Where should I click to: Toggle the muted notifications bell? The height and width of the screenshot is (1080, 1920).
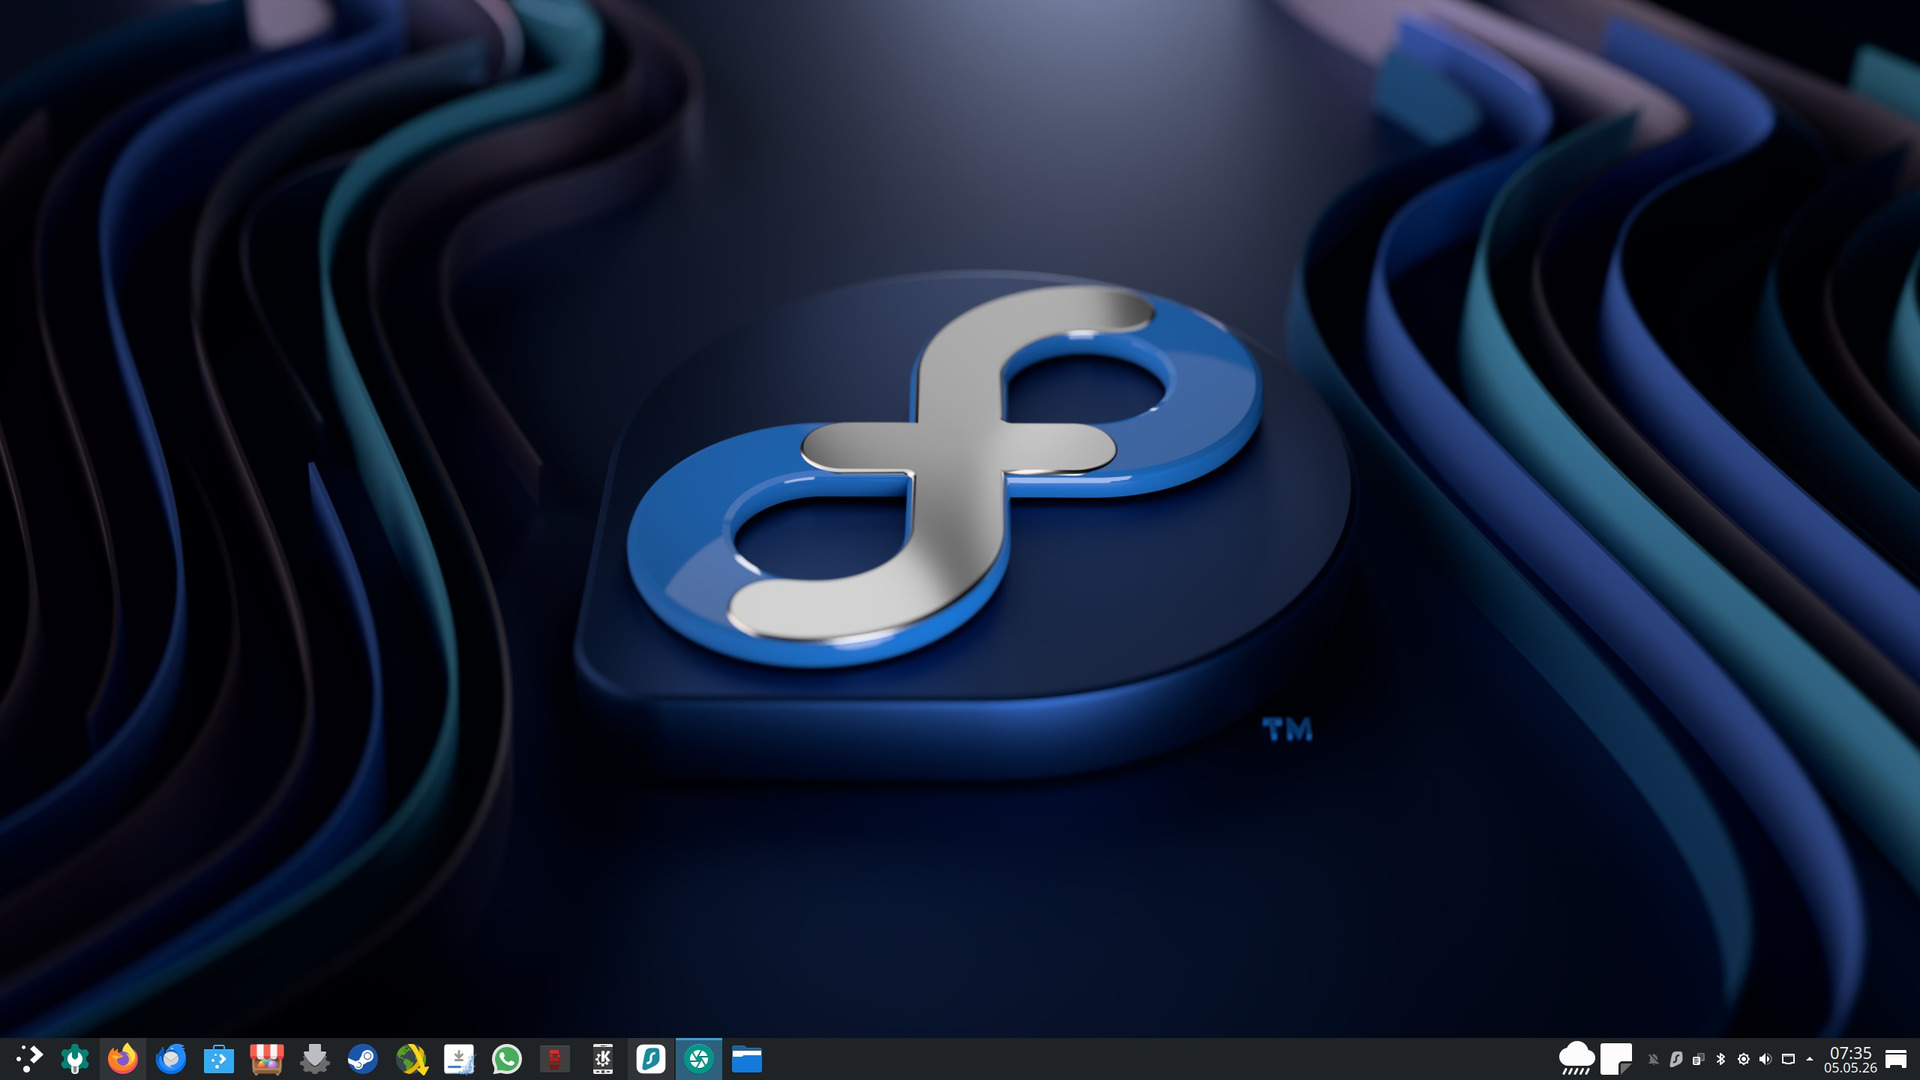(x=1653, y=1059)
